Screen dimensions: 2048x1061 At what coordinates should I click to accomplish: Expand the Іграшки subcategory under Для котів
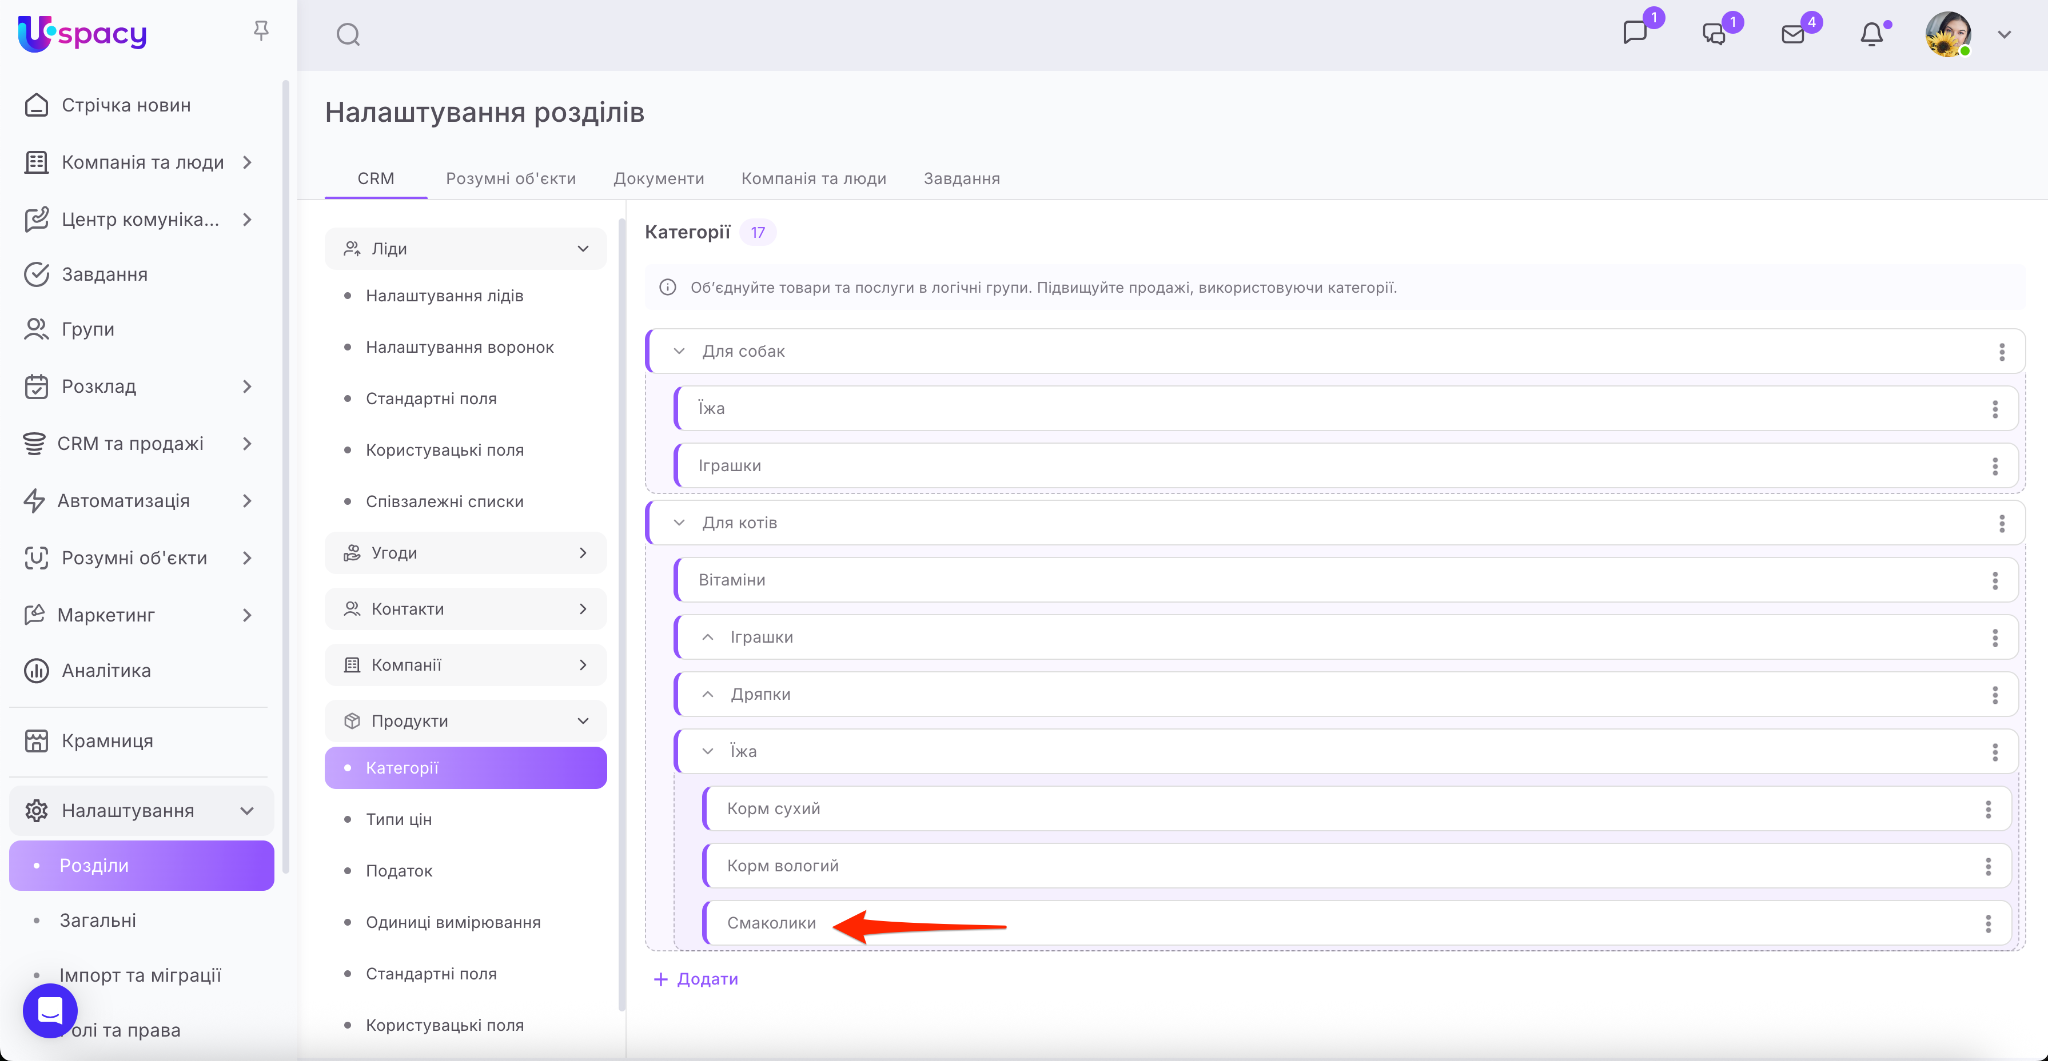pyautogui.click(x=708, y=638)
